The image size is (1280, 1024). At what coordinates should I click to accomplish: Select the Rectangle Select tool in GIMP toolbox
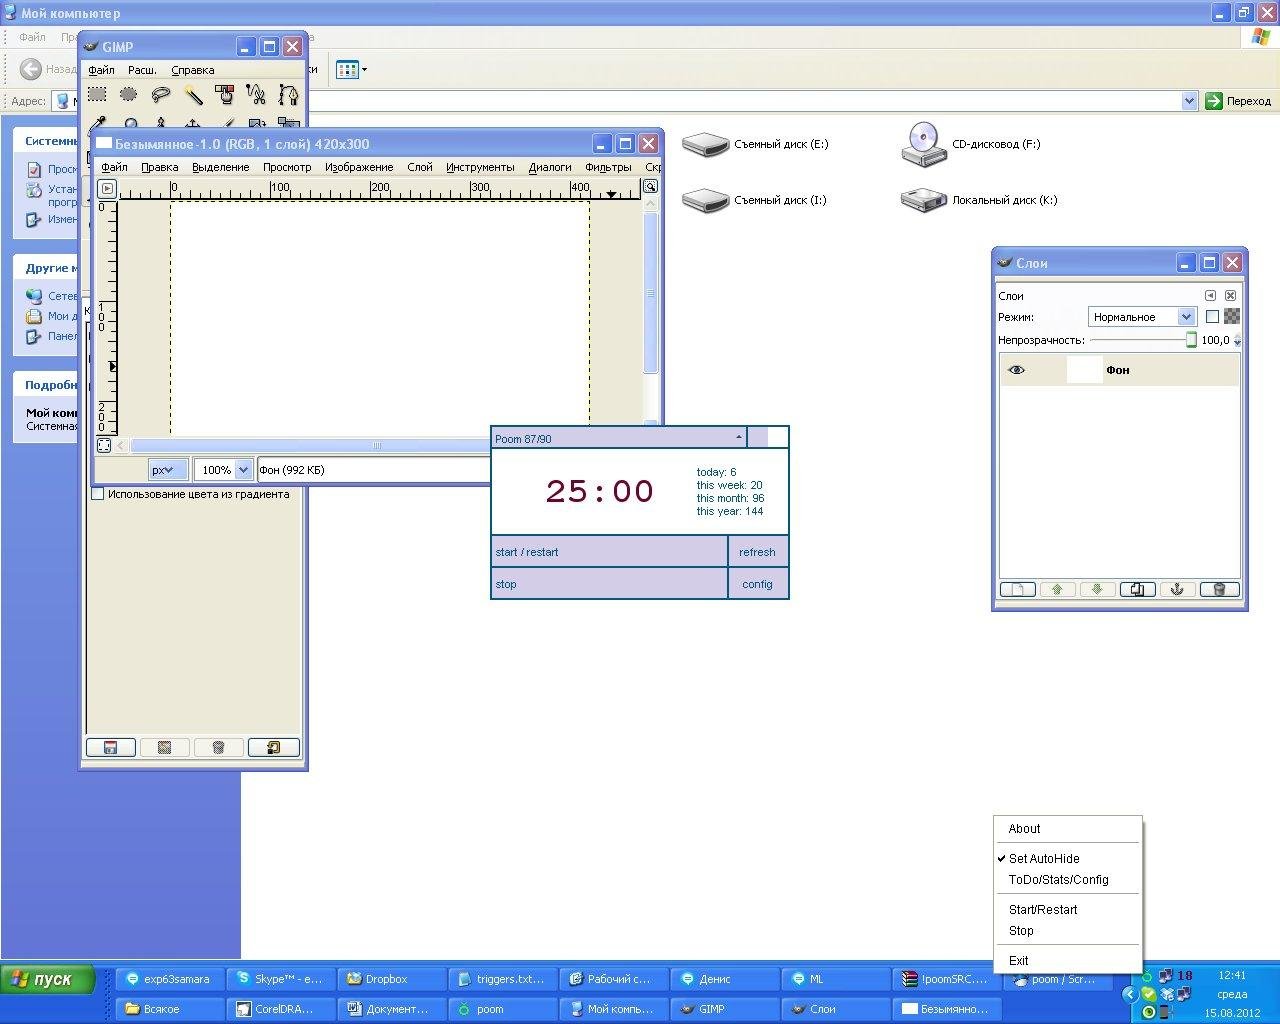click(x=97, y=95)
